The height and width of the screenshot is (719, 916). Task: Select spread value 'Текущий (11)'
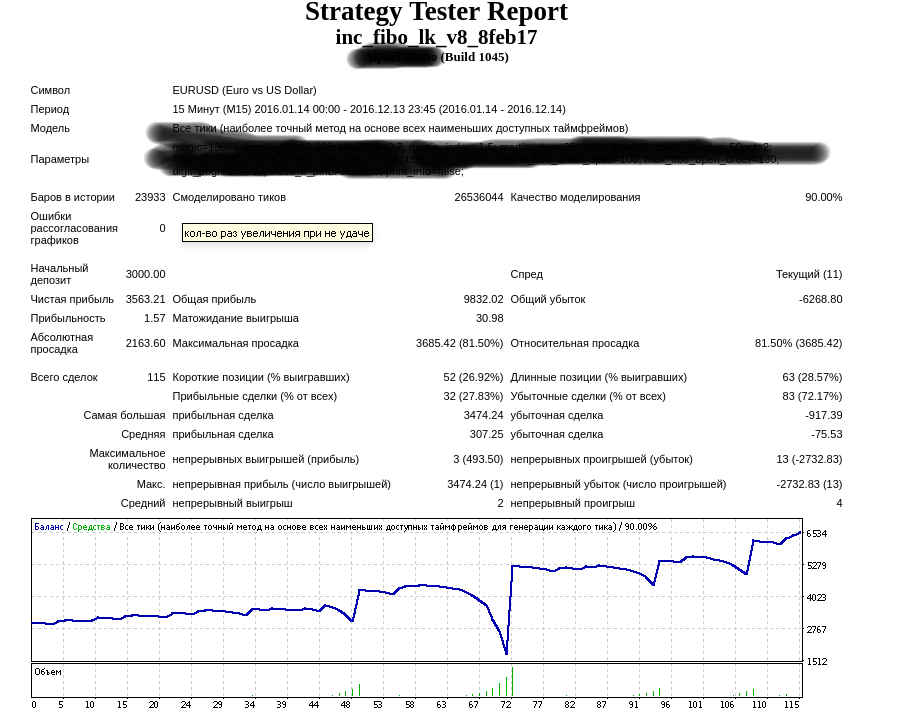click(809, 275)
